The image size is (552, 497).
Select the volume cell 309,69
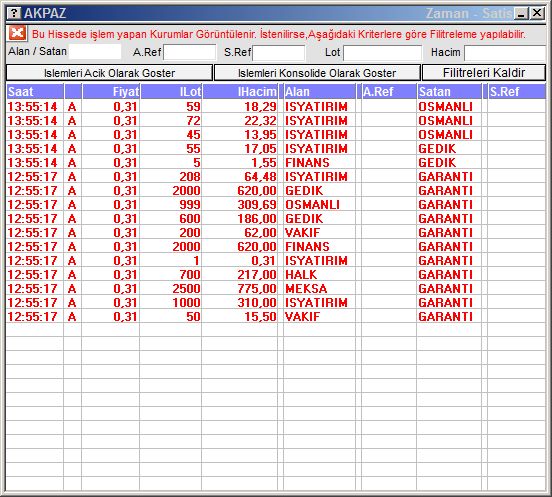257,205
